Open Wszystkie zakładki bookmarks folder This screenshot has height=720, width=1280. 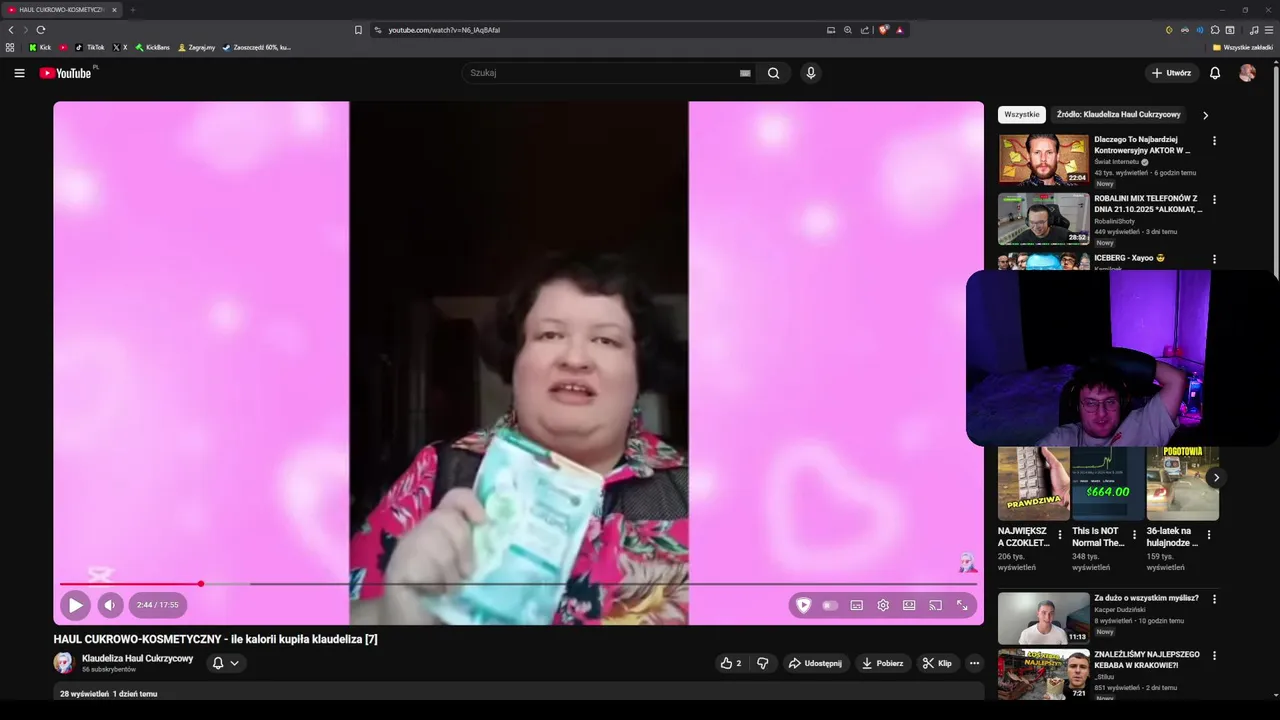point(1243,47)
